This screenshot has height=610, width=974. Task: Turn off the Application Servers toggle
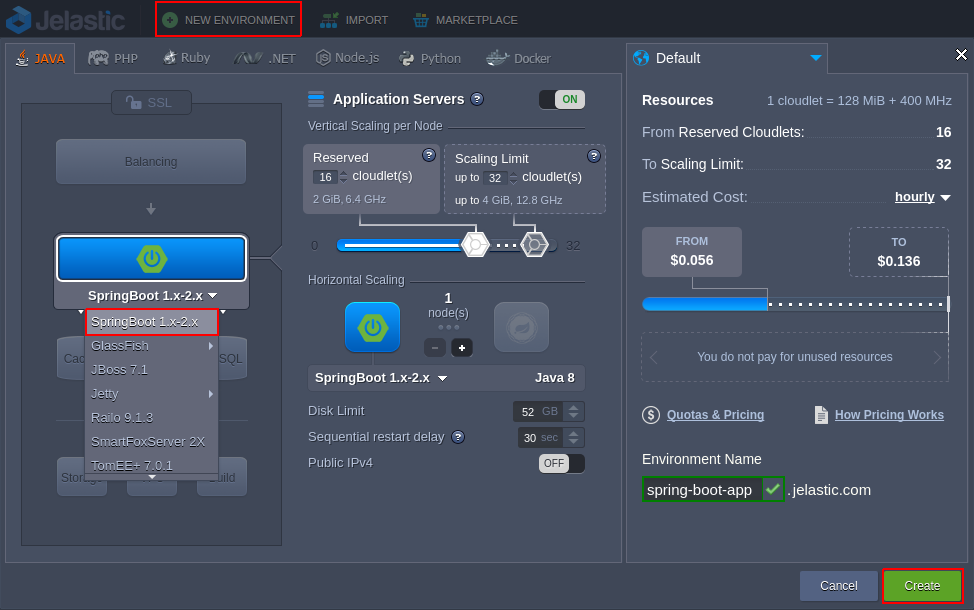click(562, 99)
